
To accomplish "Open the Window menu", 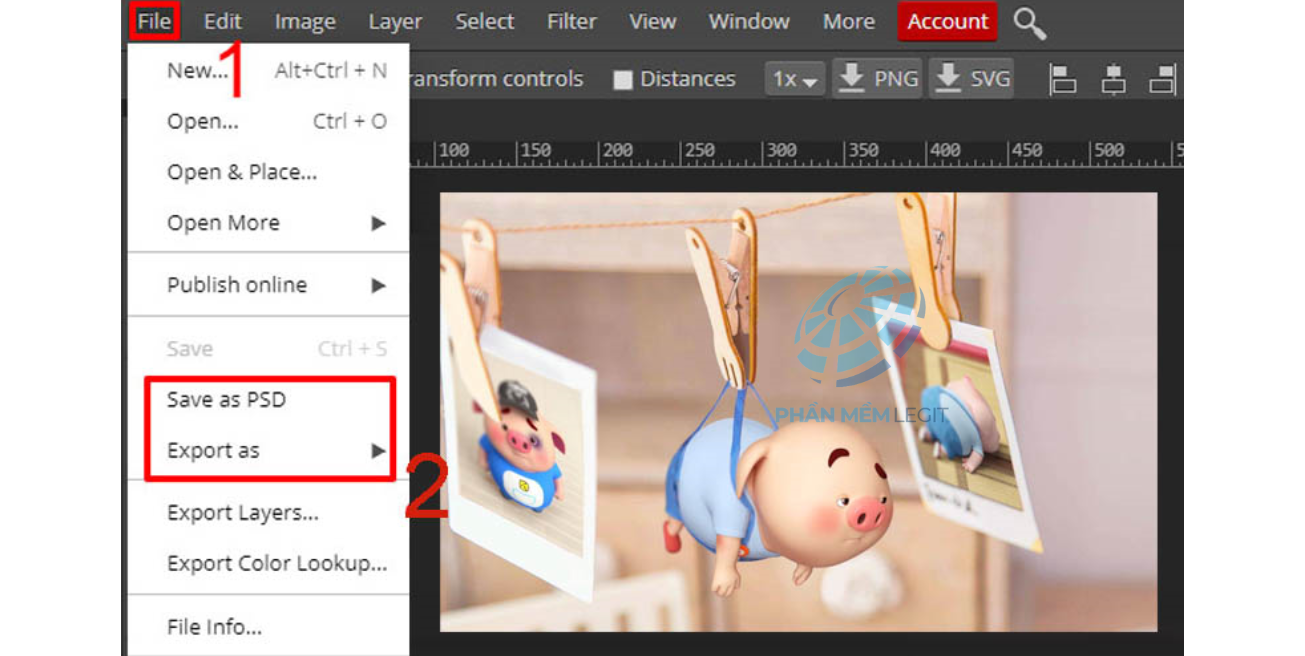I will coord(750,21).
